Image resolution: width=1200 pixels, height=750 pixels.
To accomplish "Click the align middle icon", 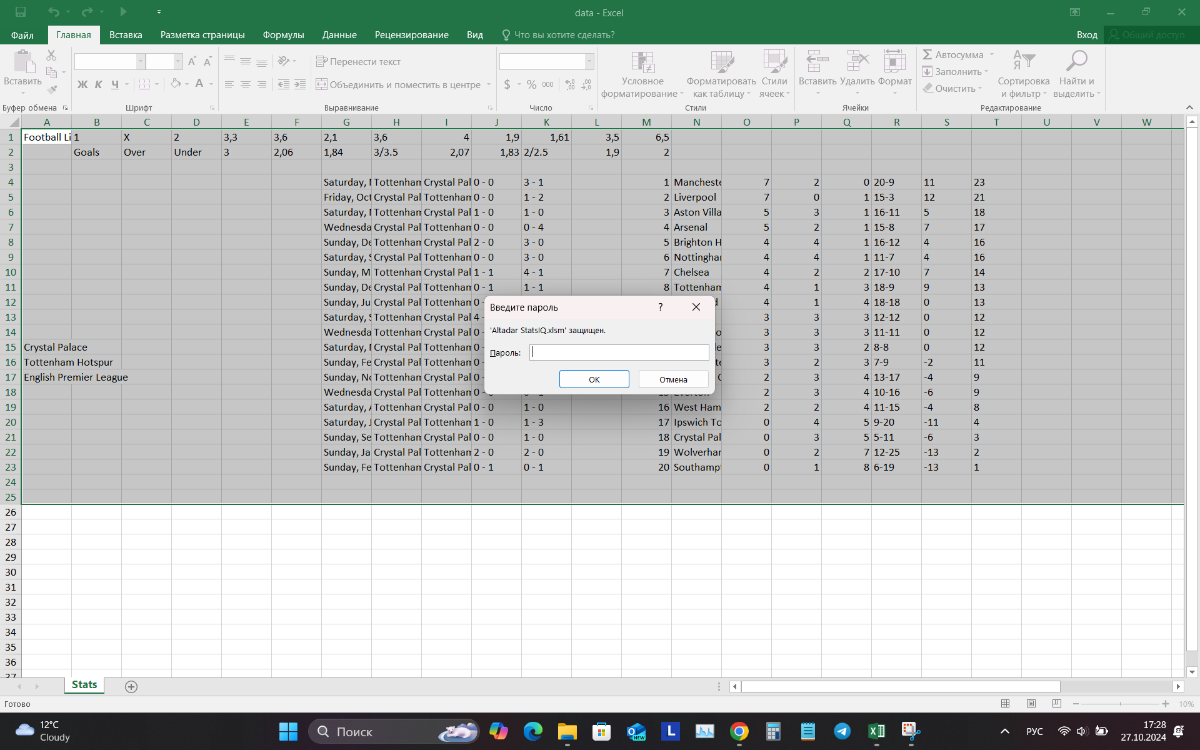I will coord(246,61).
